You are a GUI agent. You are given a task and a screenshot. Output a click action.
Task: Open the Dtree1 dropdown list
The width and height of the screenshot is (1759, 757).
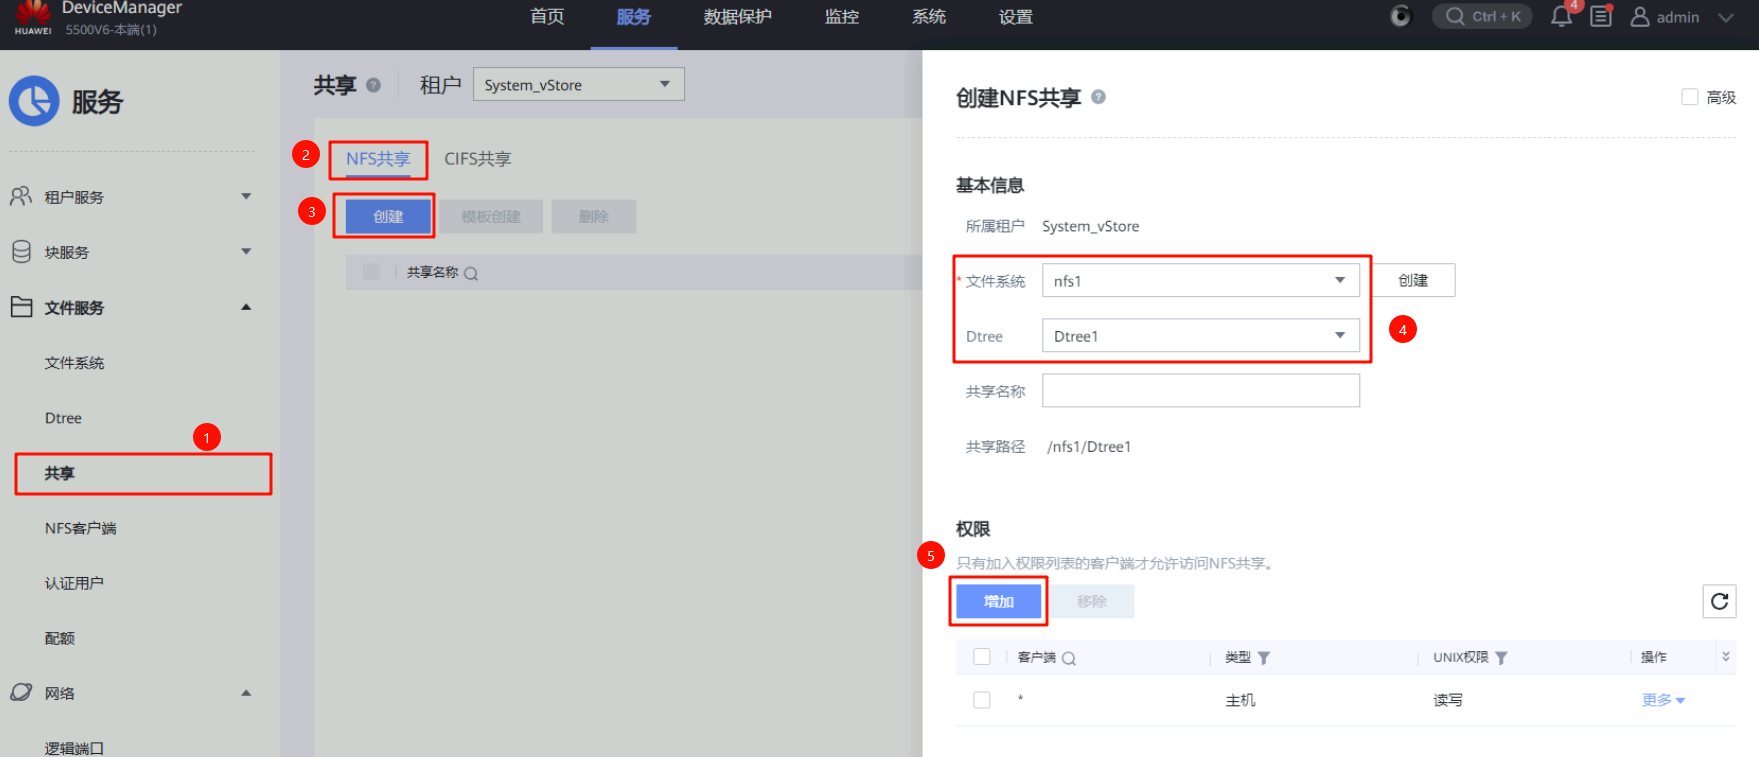point(1200,336)
